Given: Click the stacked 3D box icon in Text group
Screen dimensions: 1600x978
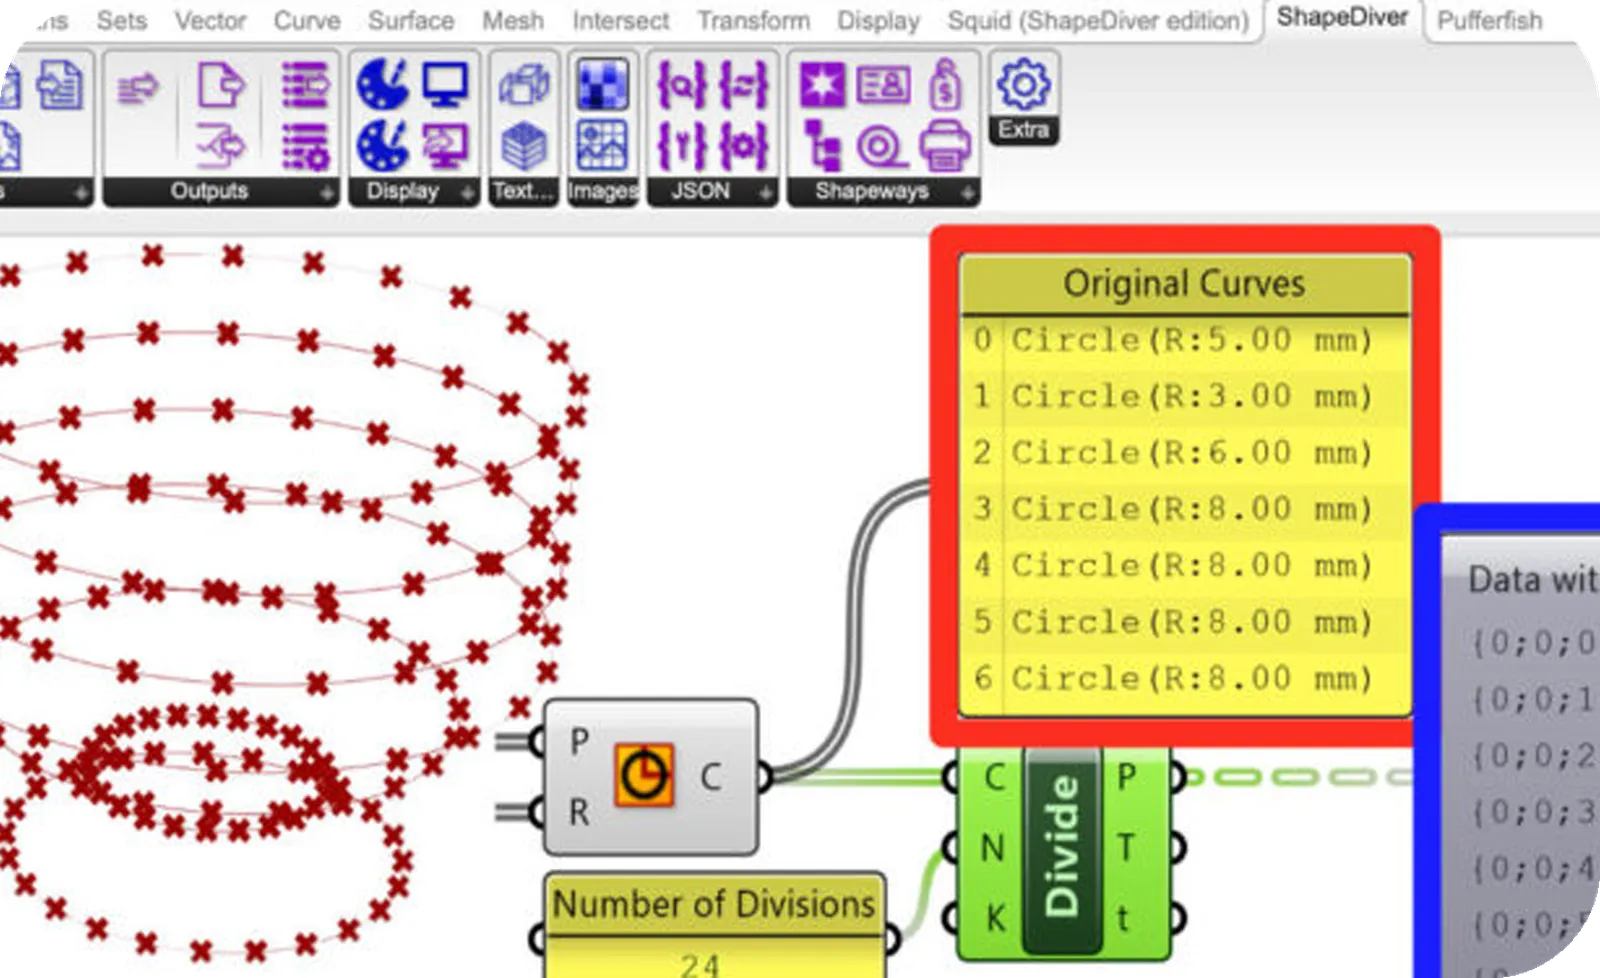Looking at the screenshot, I should point(524,146).
